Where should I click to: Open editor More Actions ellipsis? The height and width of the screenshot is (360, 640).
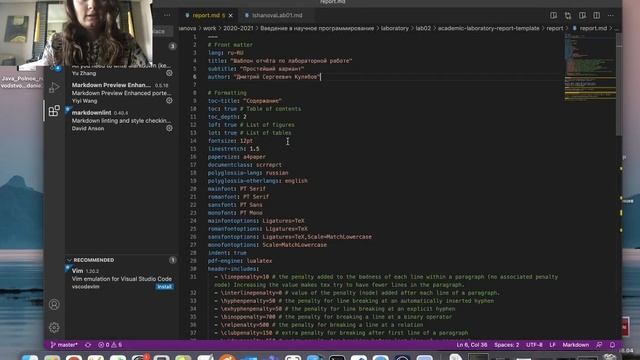(611, 16)
